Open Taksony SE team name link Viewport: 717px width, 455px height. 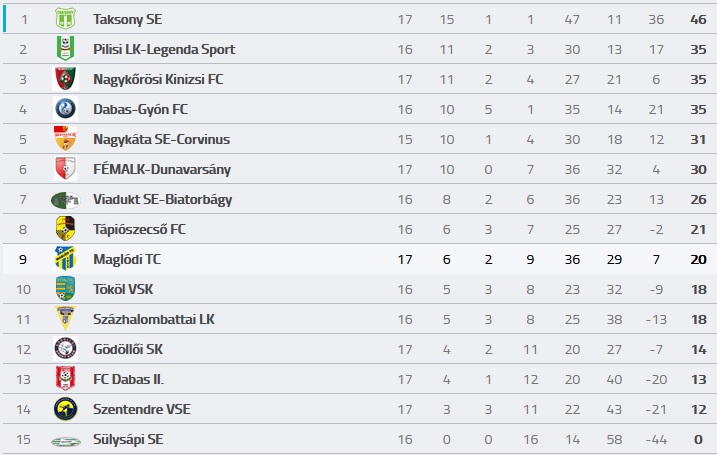click(128, 19)
